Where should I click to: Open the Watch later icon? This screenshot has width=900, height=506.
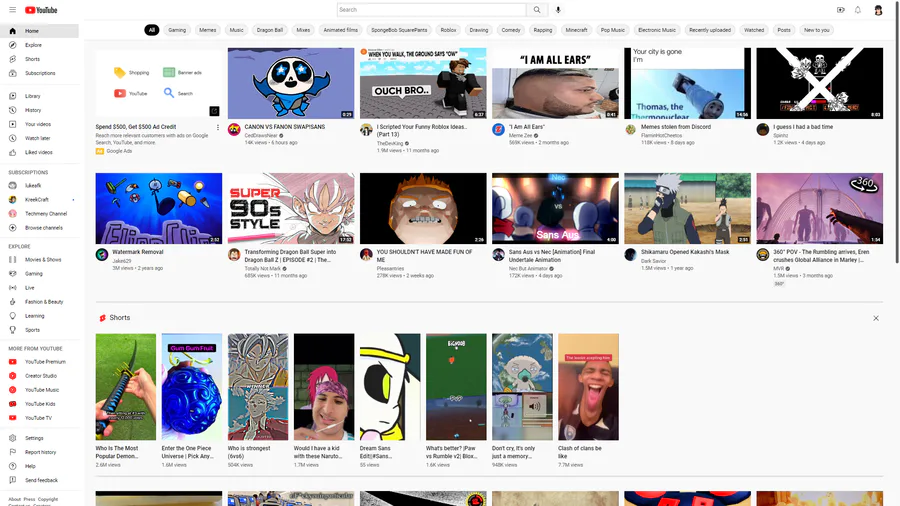[13, 138]
